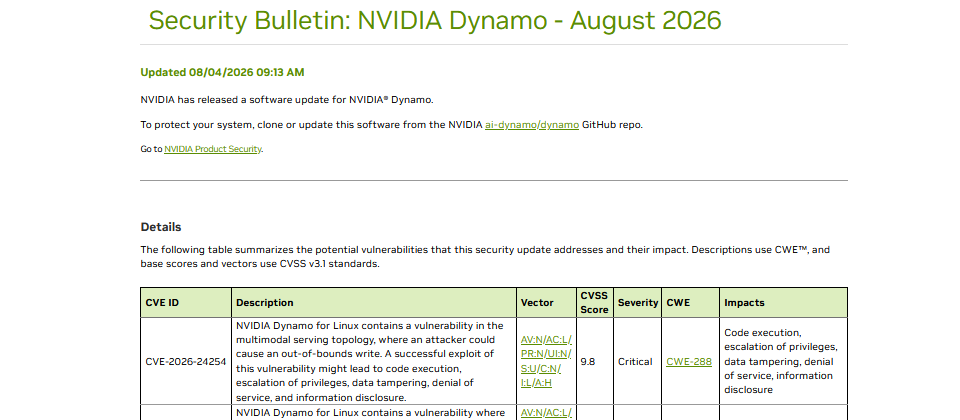Click the Impacts column header
960x420 pixels.
(x=784, y=302)
